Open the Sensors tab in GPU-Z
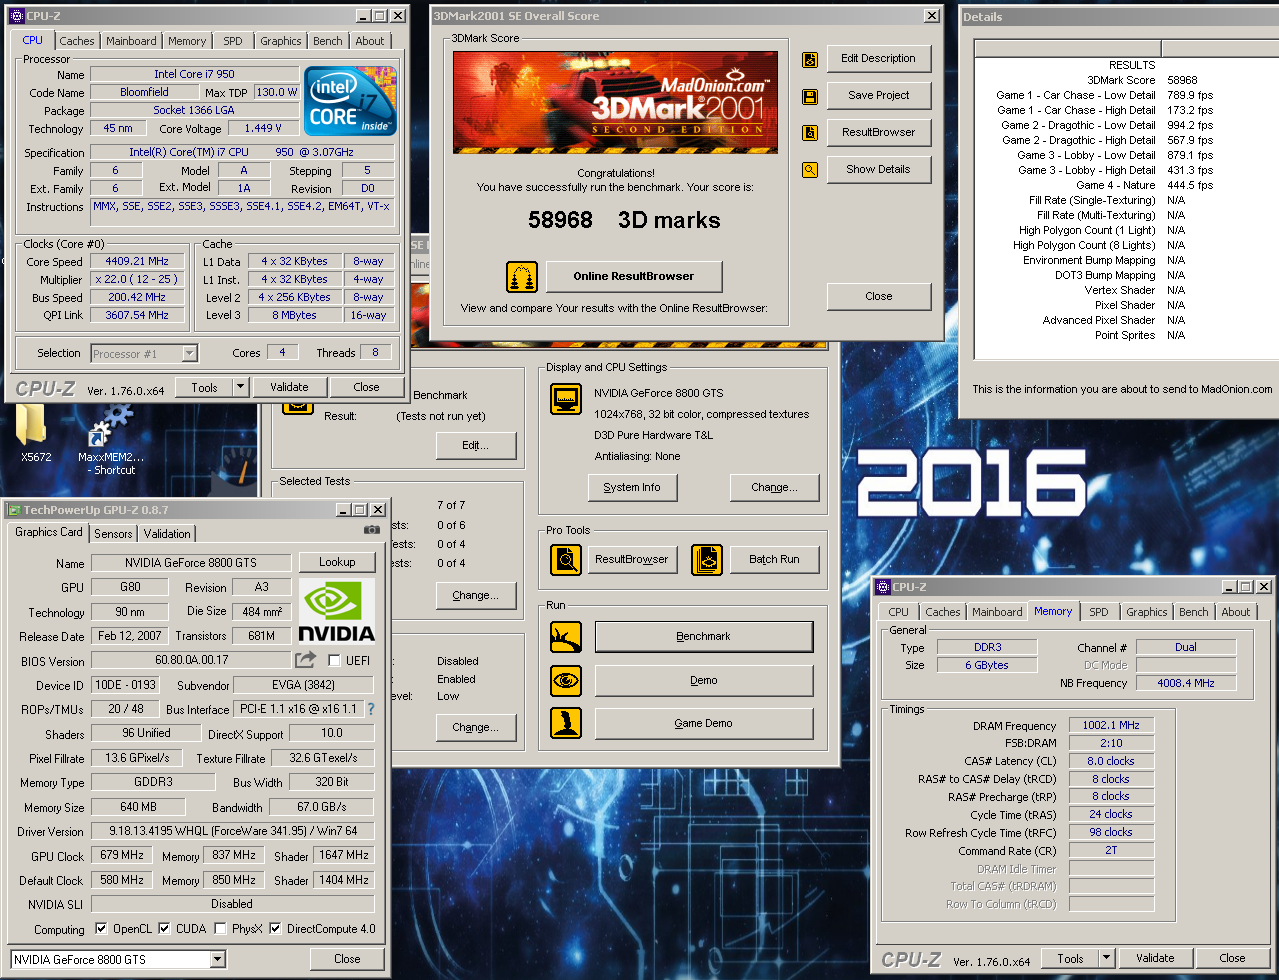Viewport: 1279px width, 980px height. point(113,534)
